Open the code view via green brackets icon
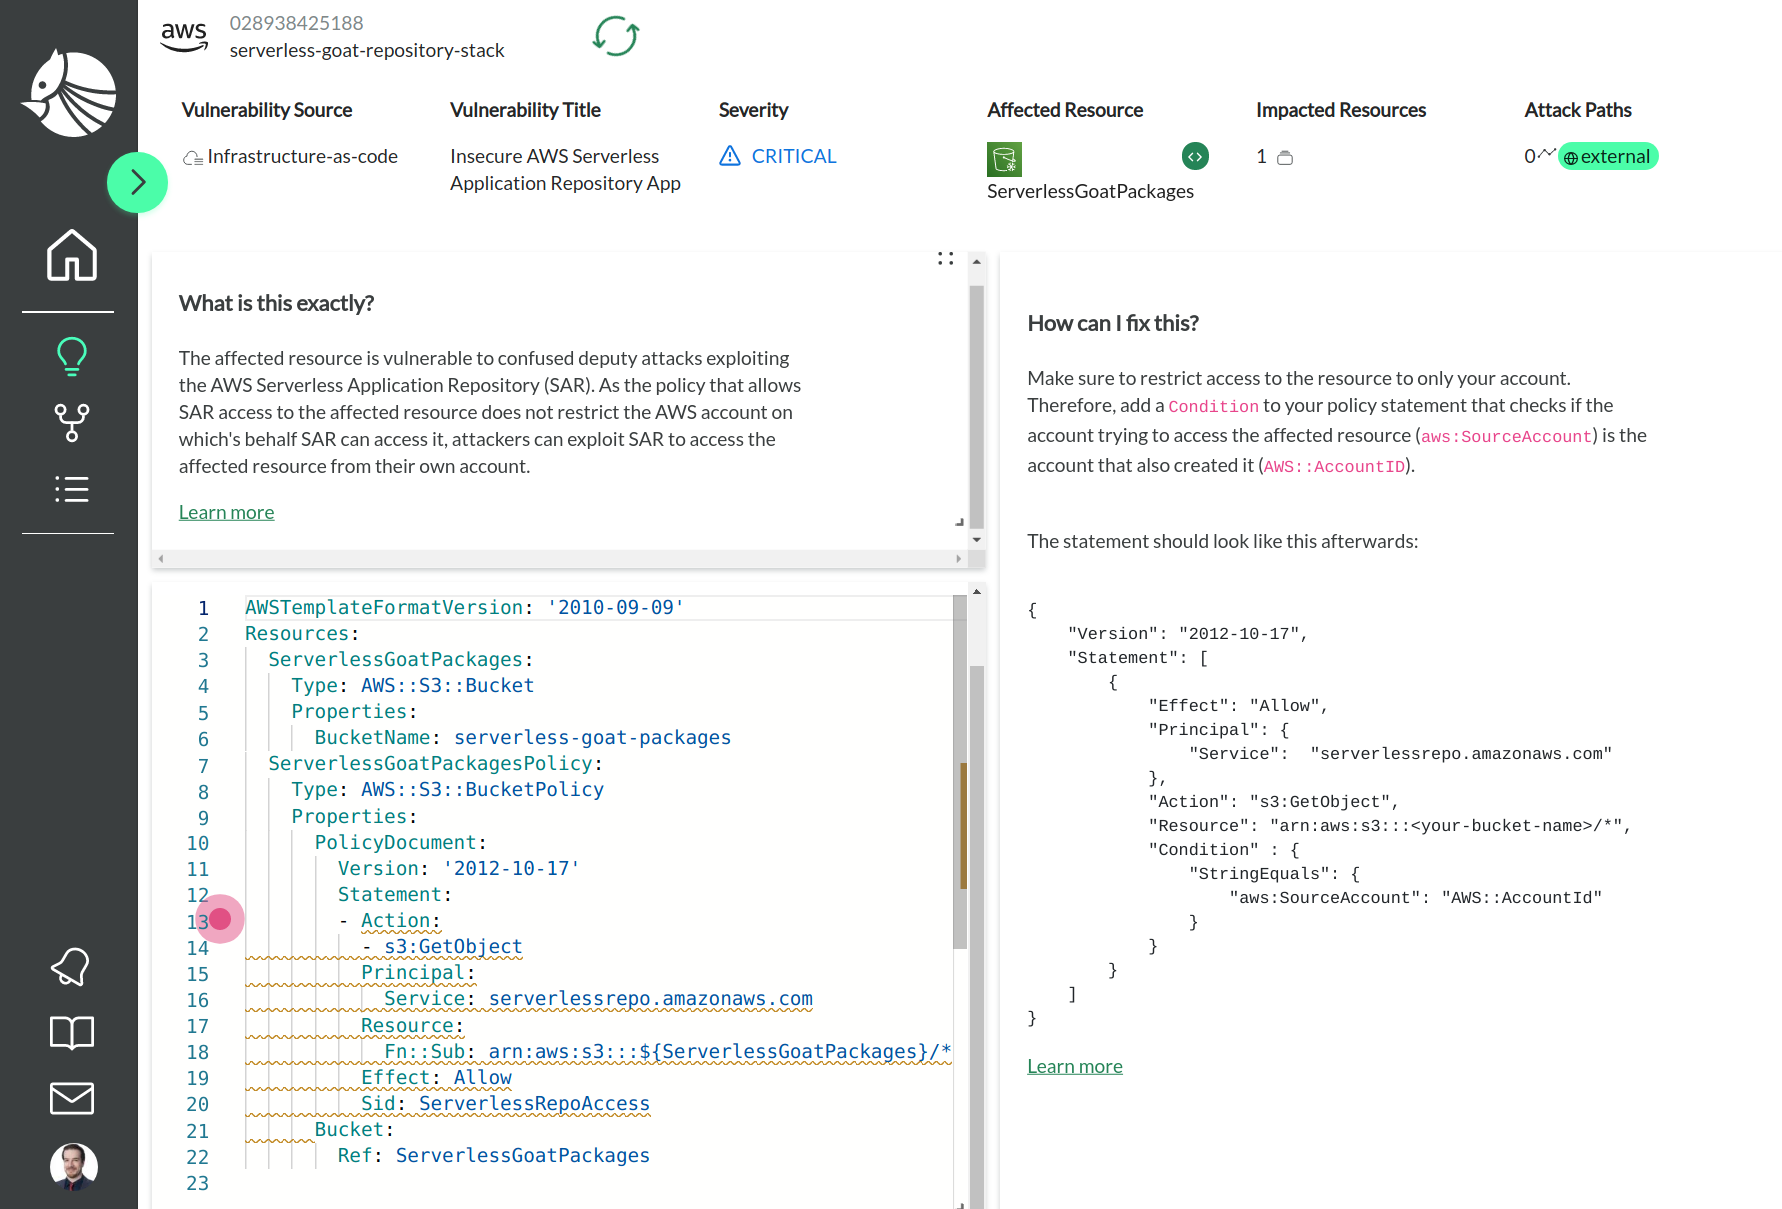 [x=1195, y=156]
